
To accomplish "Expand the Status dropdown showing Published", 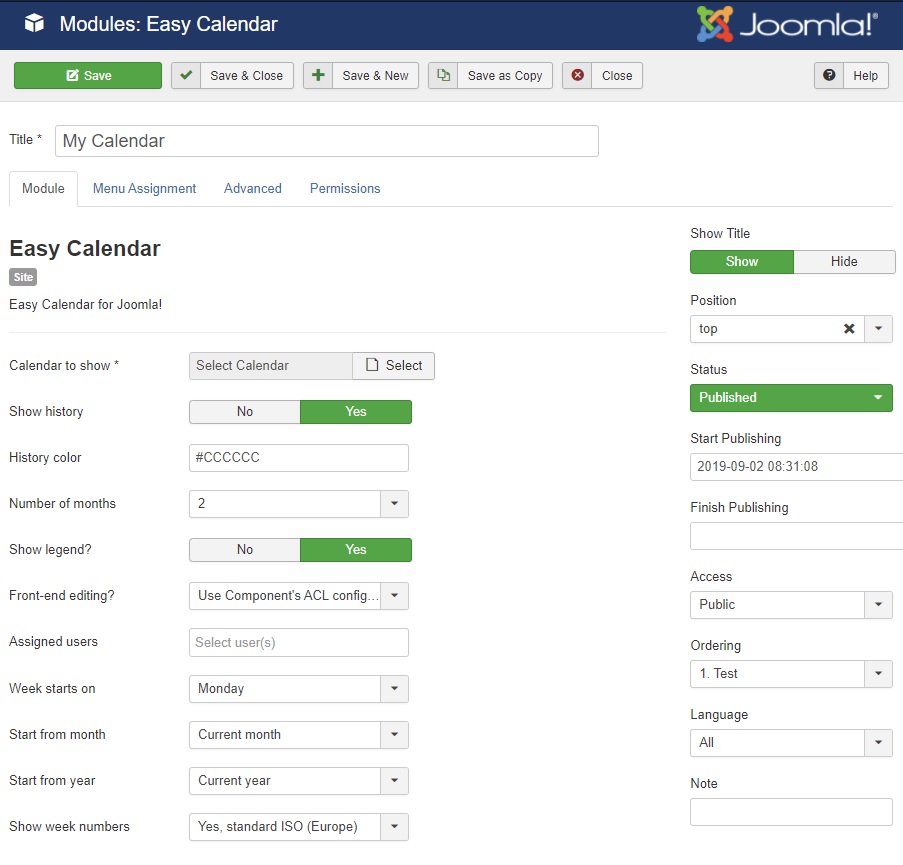I will point(791,398).
